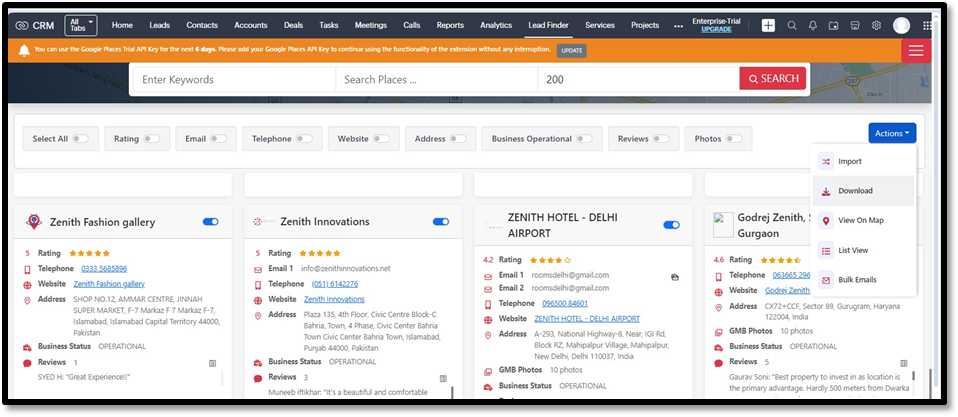Open the notifications bell
Screen dimensions: 958x417
tap(813, 25)
